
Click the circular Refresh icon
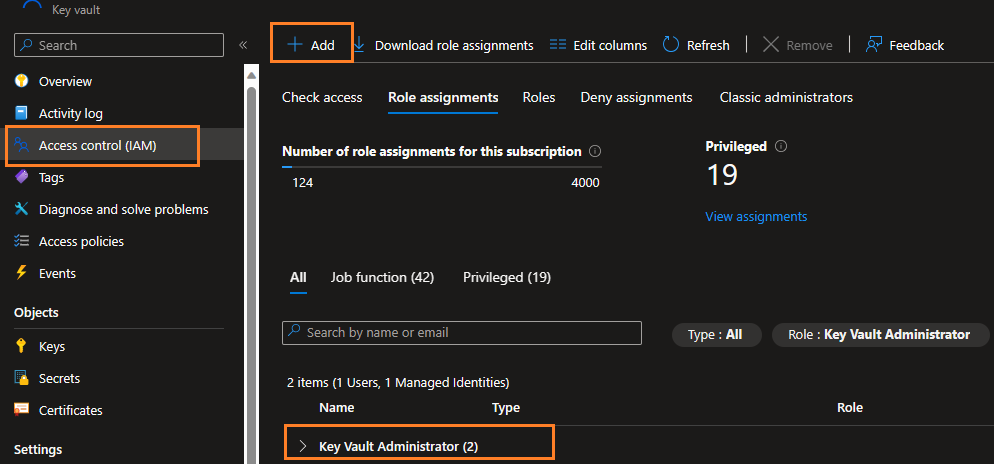point(671,45)
